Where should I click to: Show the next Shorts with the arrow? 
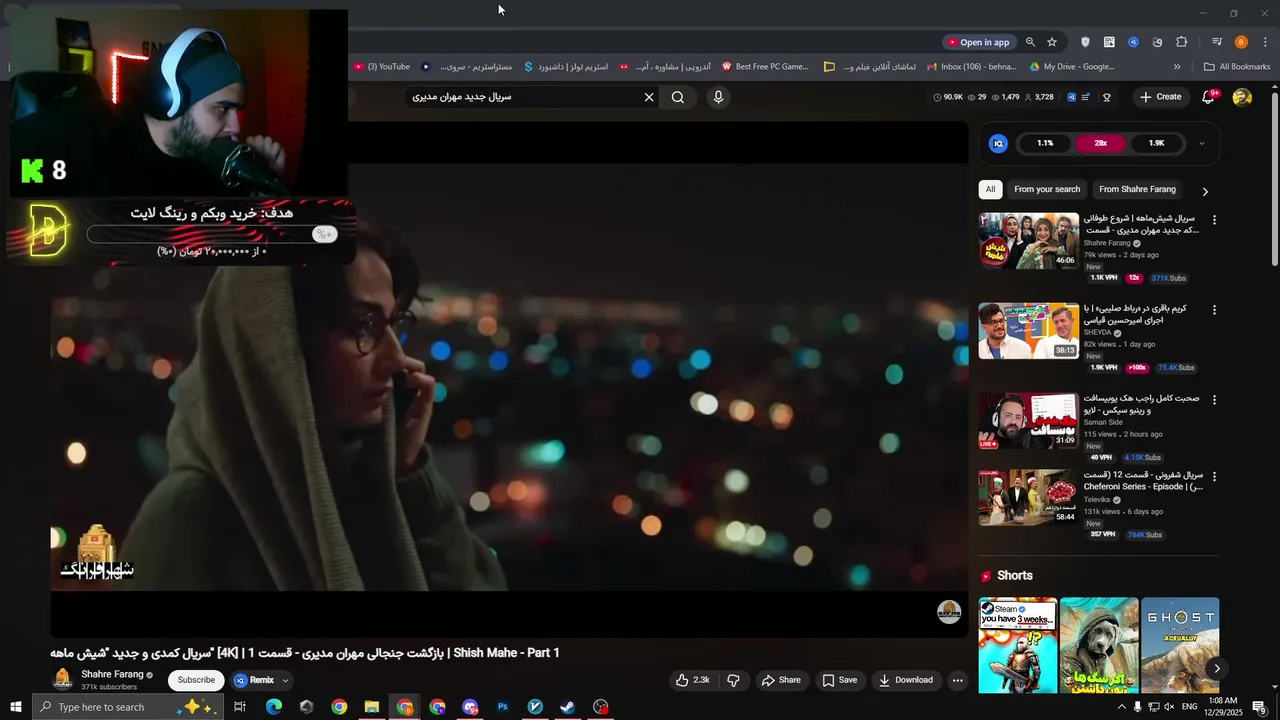click(x=1217, y=668)
